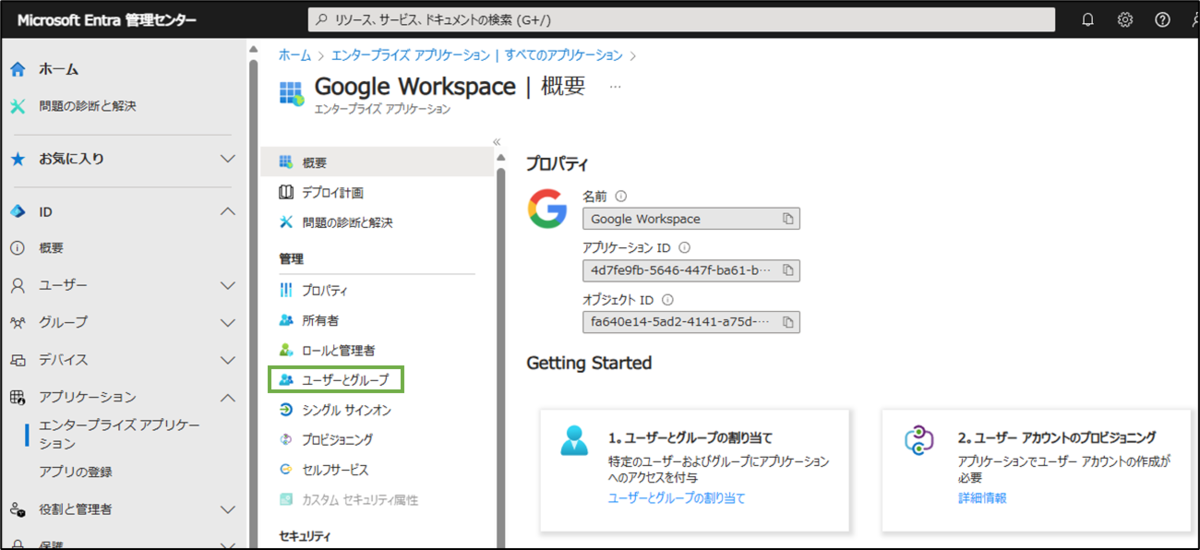This screenshot has width=1200, height=550.
Task: Click the デバイス icon in sidebar
Action: pyautogui.click(x=18, y=360)
